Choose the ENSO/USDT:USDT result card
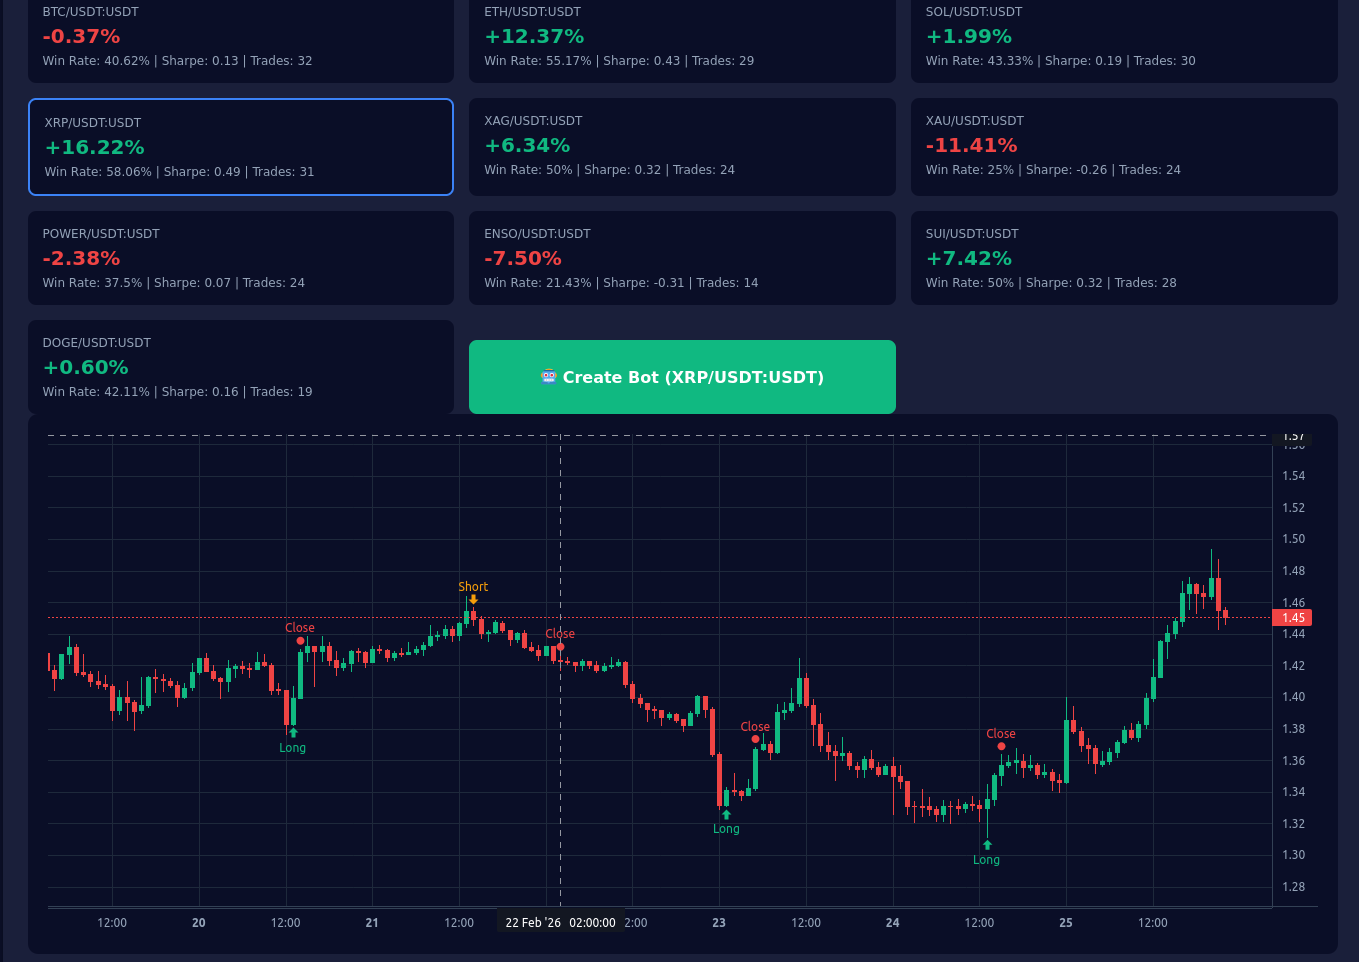1359x962 pixels. click(682, 258)
